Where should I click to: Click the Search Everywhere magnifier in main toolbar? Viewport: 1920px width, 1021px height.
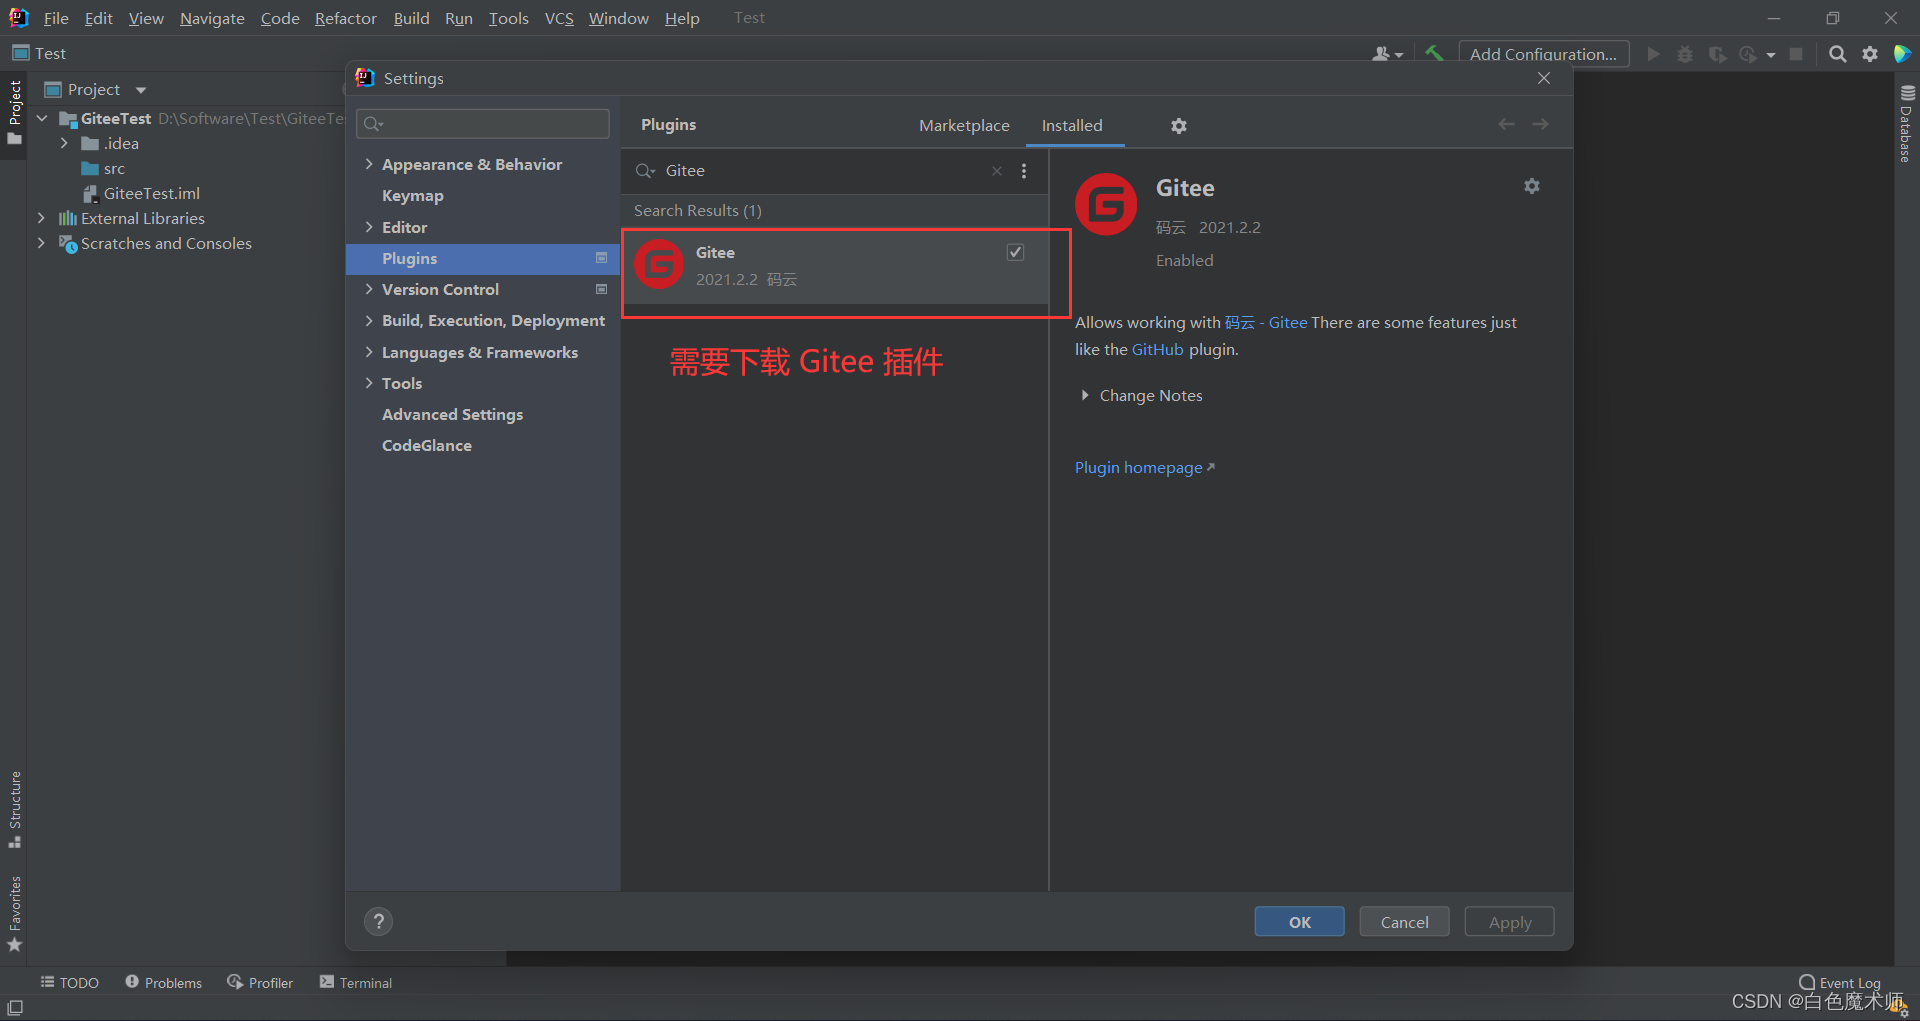(1837, 54)
